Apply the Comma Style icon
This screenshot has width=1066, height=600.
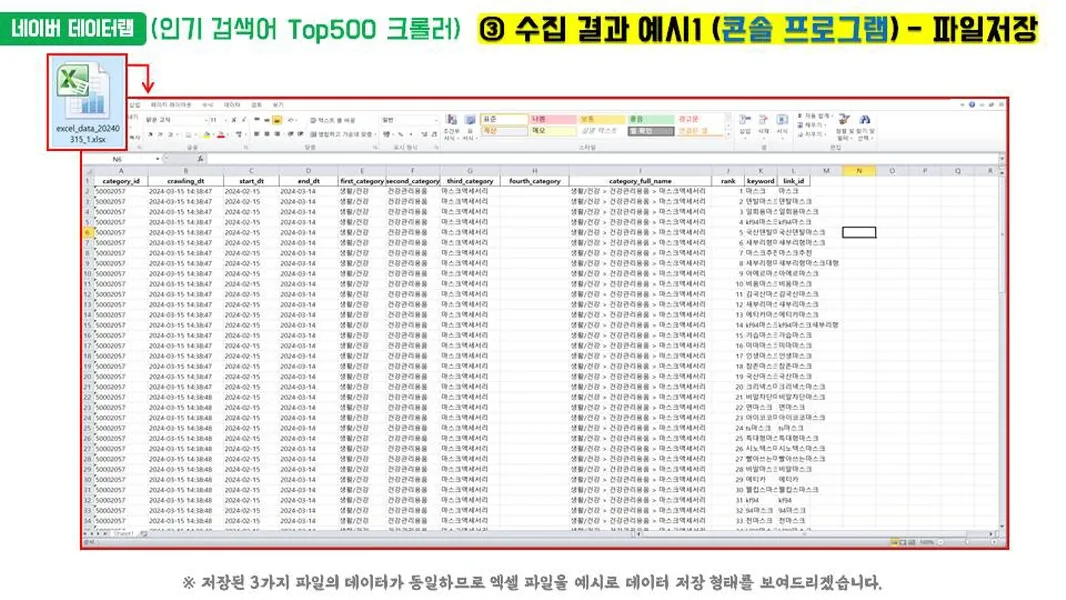tap(411, 135)
